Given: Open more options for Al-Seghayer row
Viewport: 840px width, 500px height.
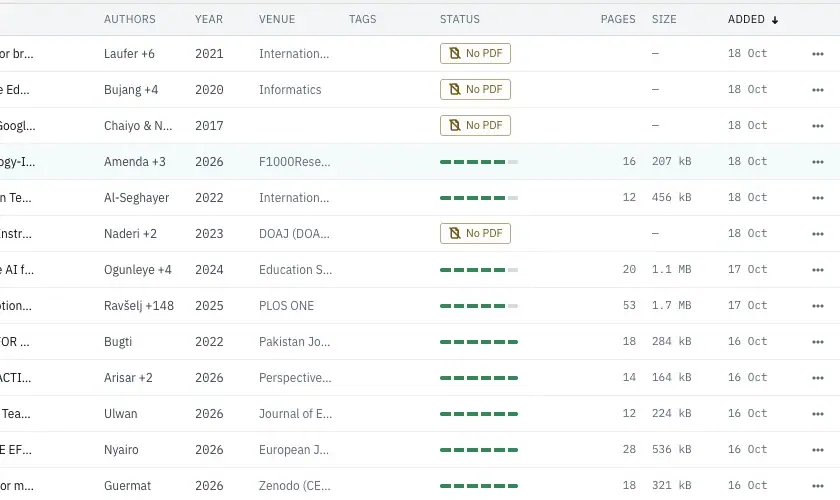Looking at the screenshot, I should [x=818, y=198].
